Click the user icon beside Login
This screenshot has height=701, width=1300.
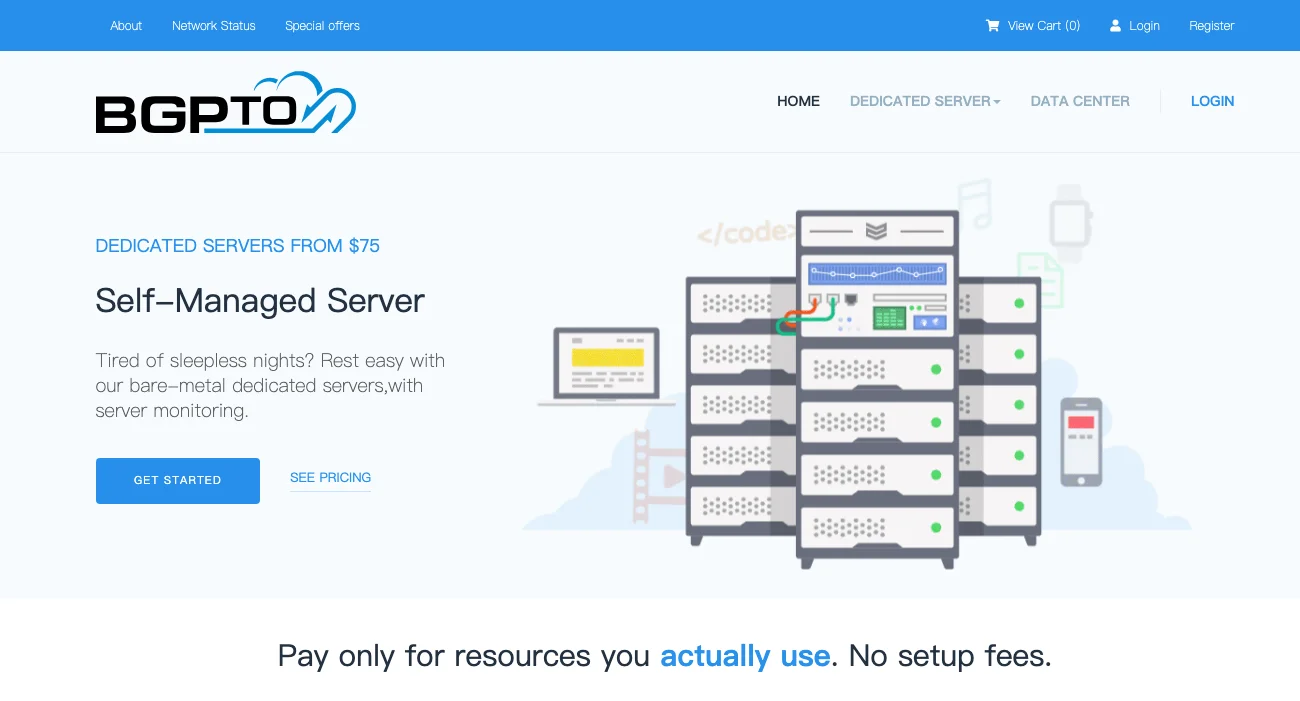click(x=1116, y=26)
